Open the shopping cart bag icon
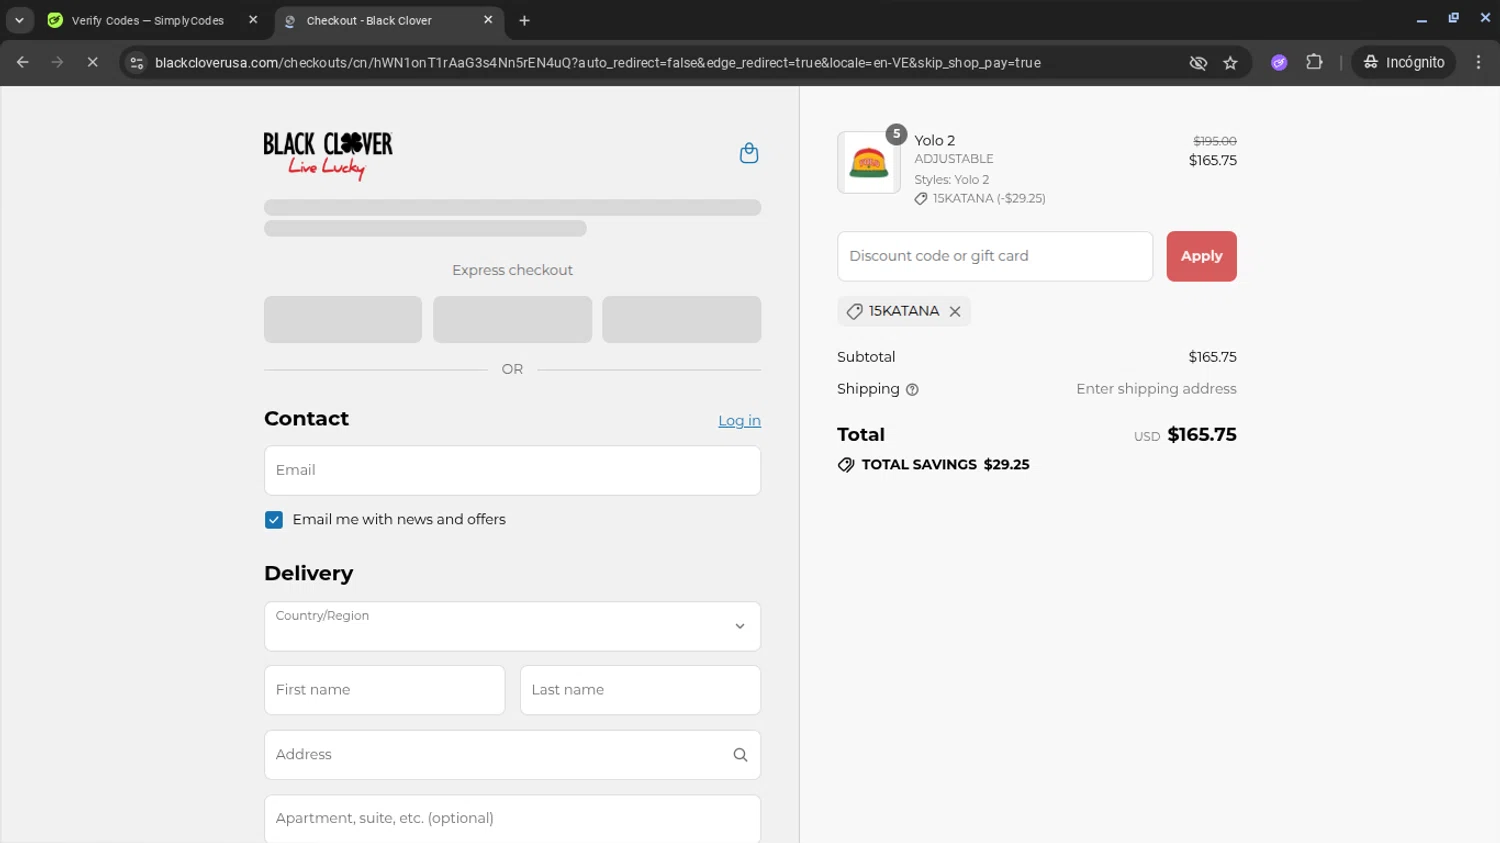Image resolution: width=1500 pixels, height=843 pixels. pyautogui.click(x=749, y=153)
